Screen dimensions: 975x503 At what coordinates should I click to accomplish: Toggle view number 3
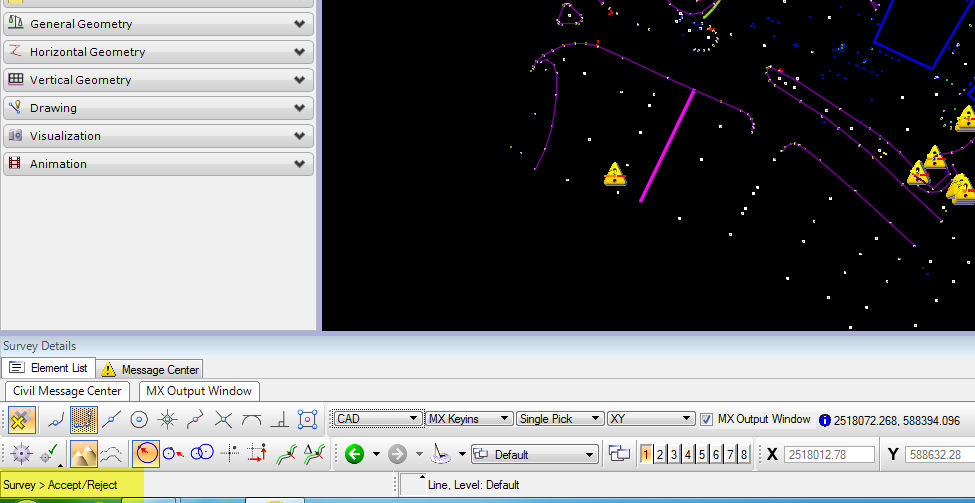(x=674, y=455)
